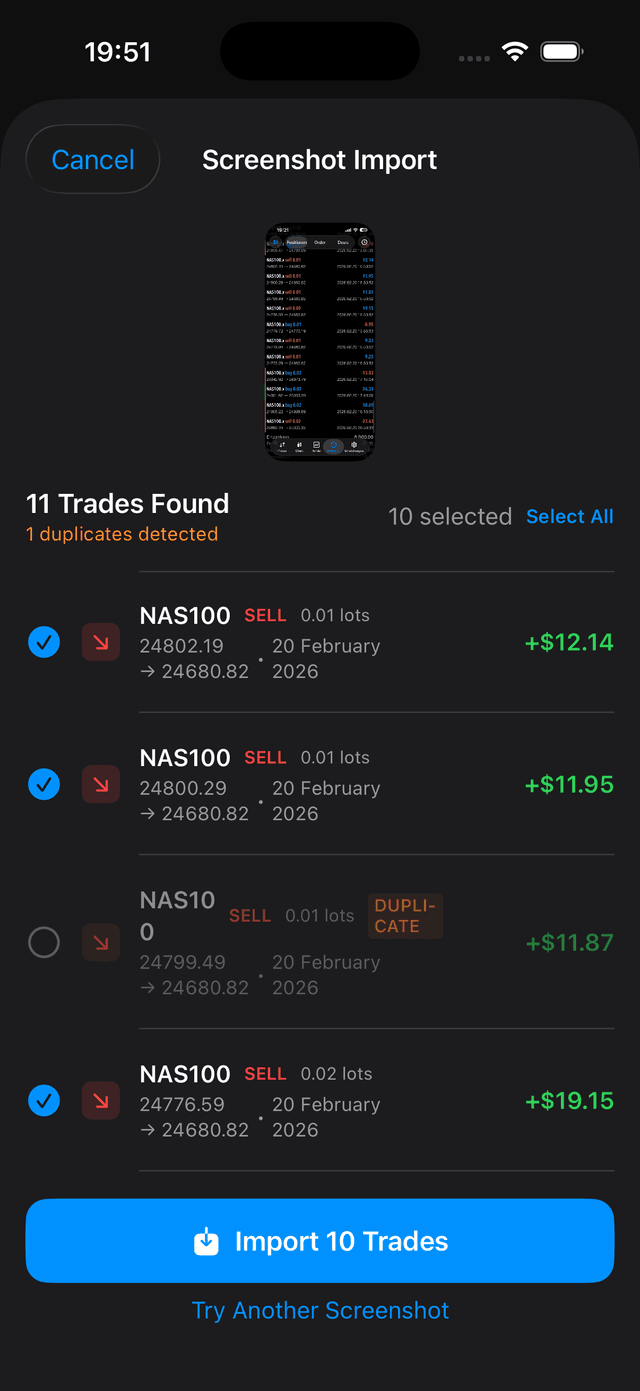Tap the sell arrow icon for 24800.29 trade
This screenshot has width=640, height=1391.
[100, 784]
